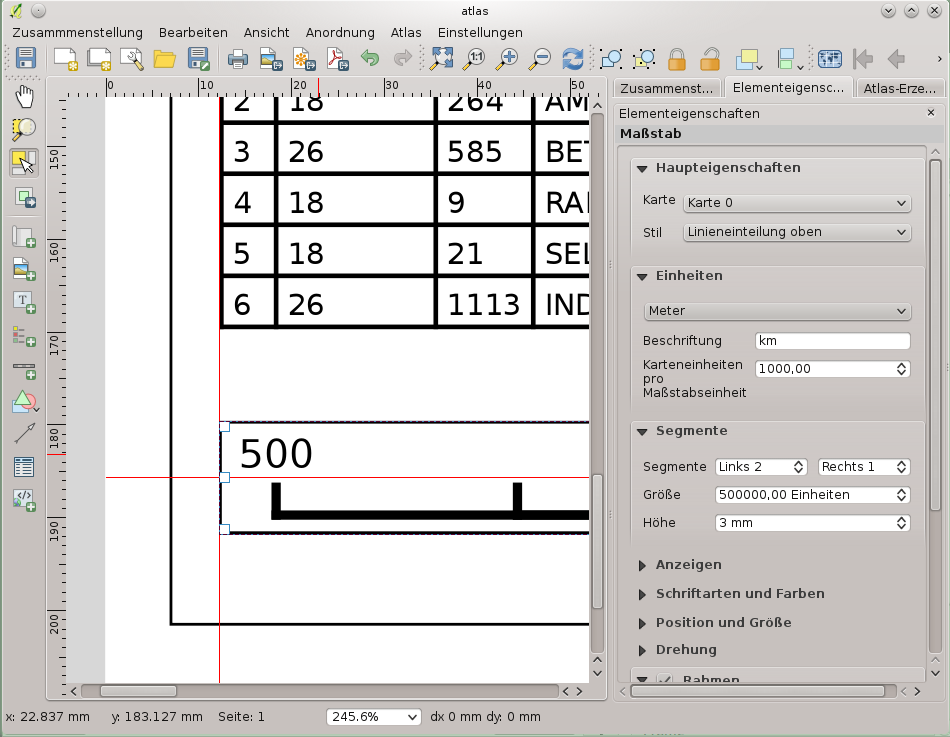
Task: Select the Zoom tool in sidebar
Action: (x=24, y=129)
